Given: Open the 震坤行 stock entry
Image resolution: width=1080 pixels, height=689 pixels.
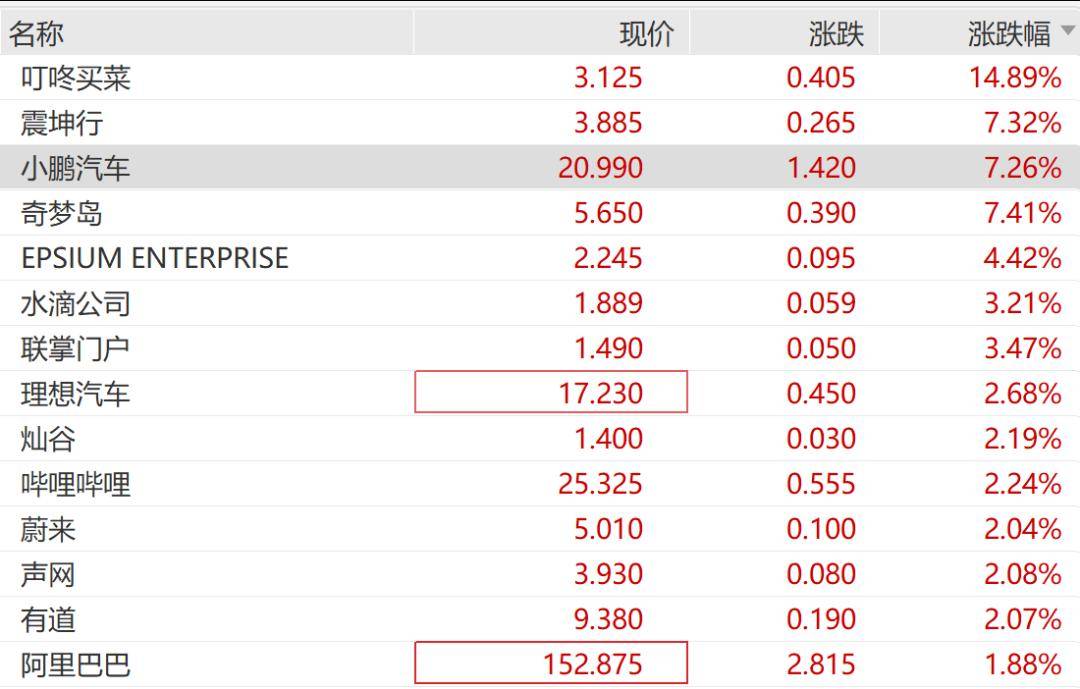Looking at the screenshot, I should pyautogui.click(x=62, y=123).
